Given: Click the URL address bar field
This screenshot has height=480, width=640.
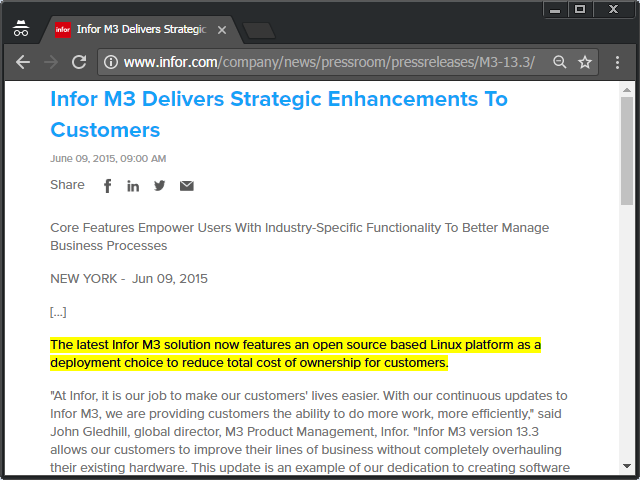Looking at the screenshot, I should 330,62.
